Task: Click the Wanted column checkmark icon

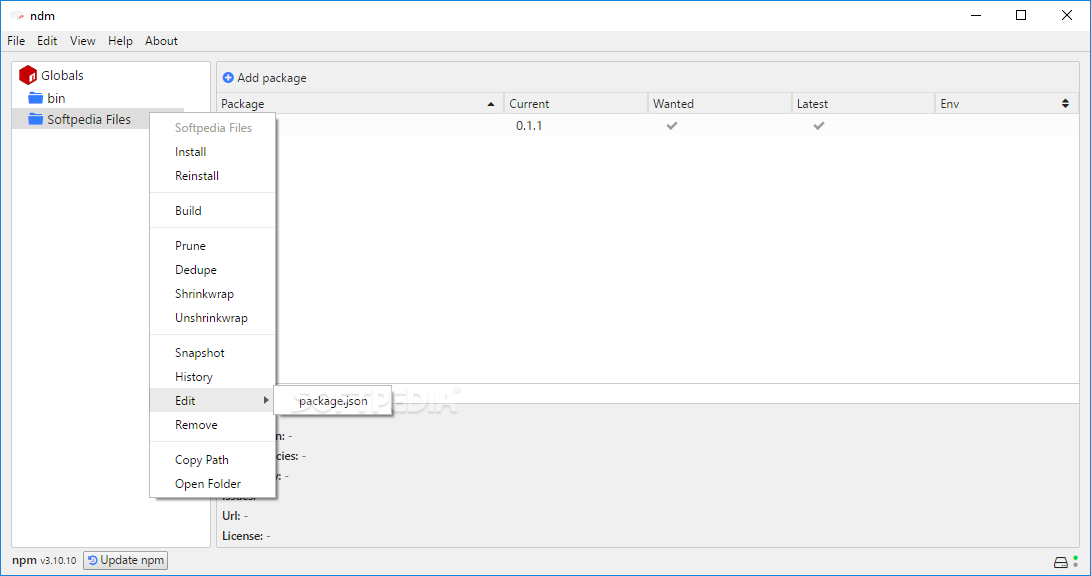Action: 671,126
